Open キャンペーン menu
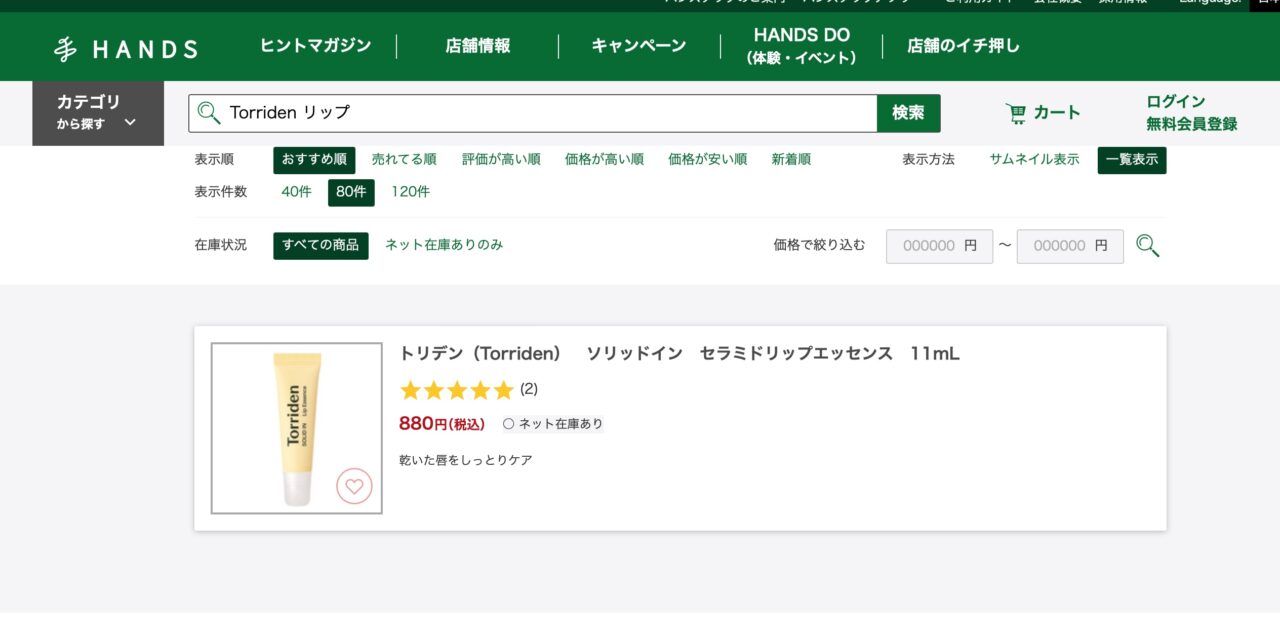This screenshot has height=637, width=1280. [639, 46]
